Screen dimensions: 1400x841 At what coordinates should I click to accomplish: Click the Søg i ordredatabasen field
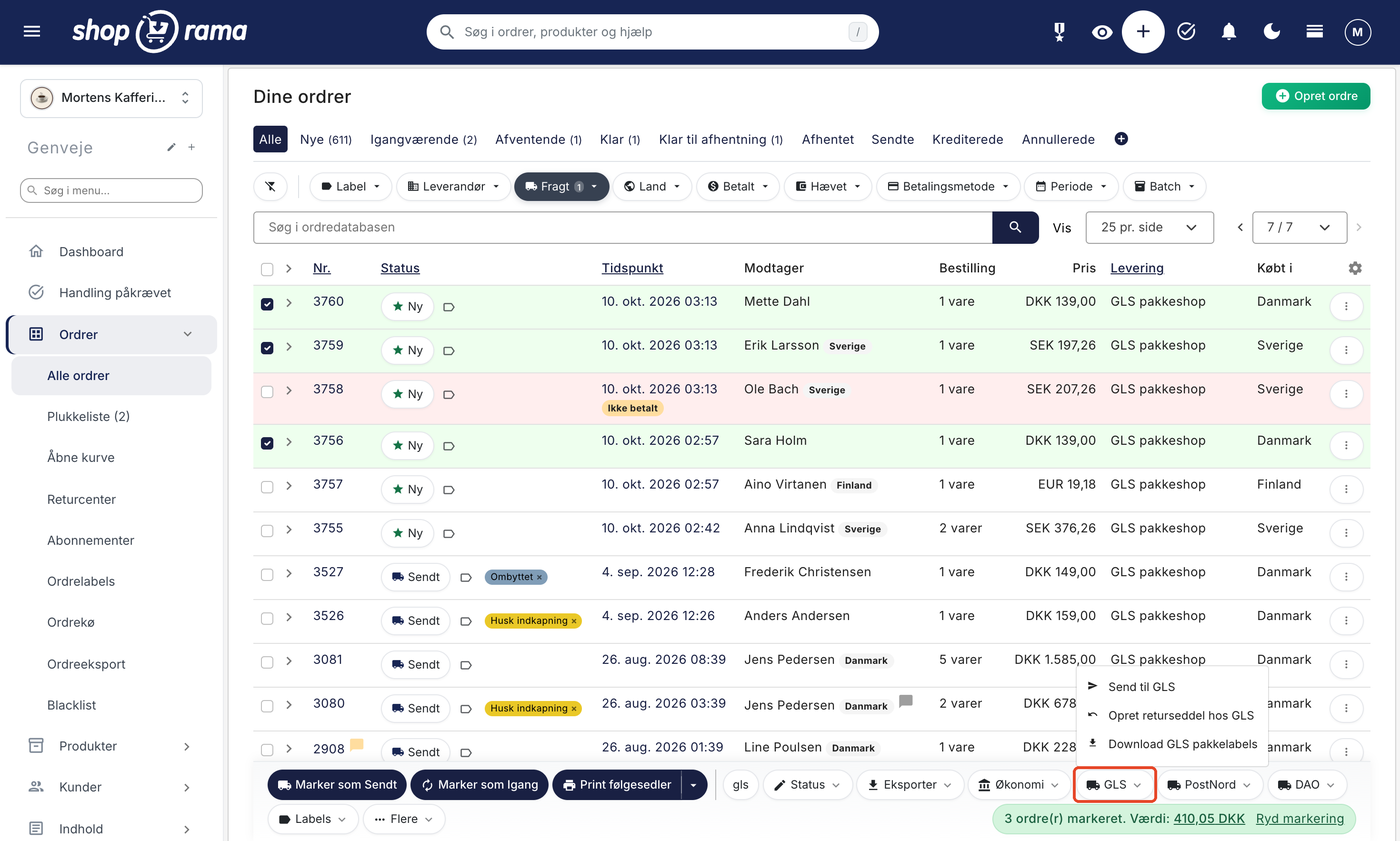[622, 228]
